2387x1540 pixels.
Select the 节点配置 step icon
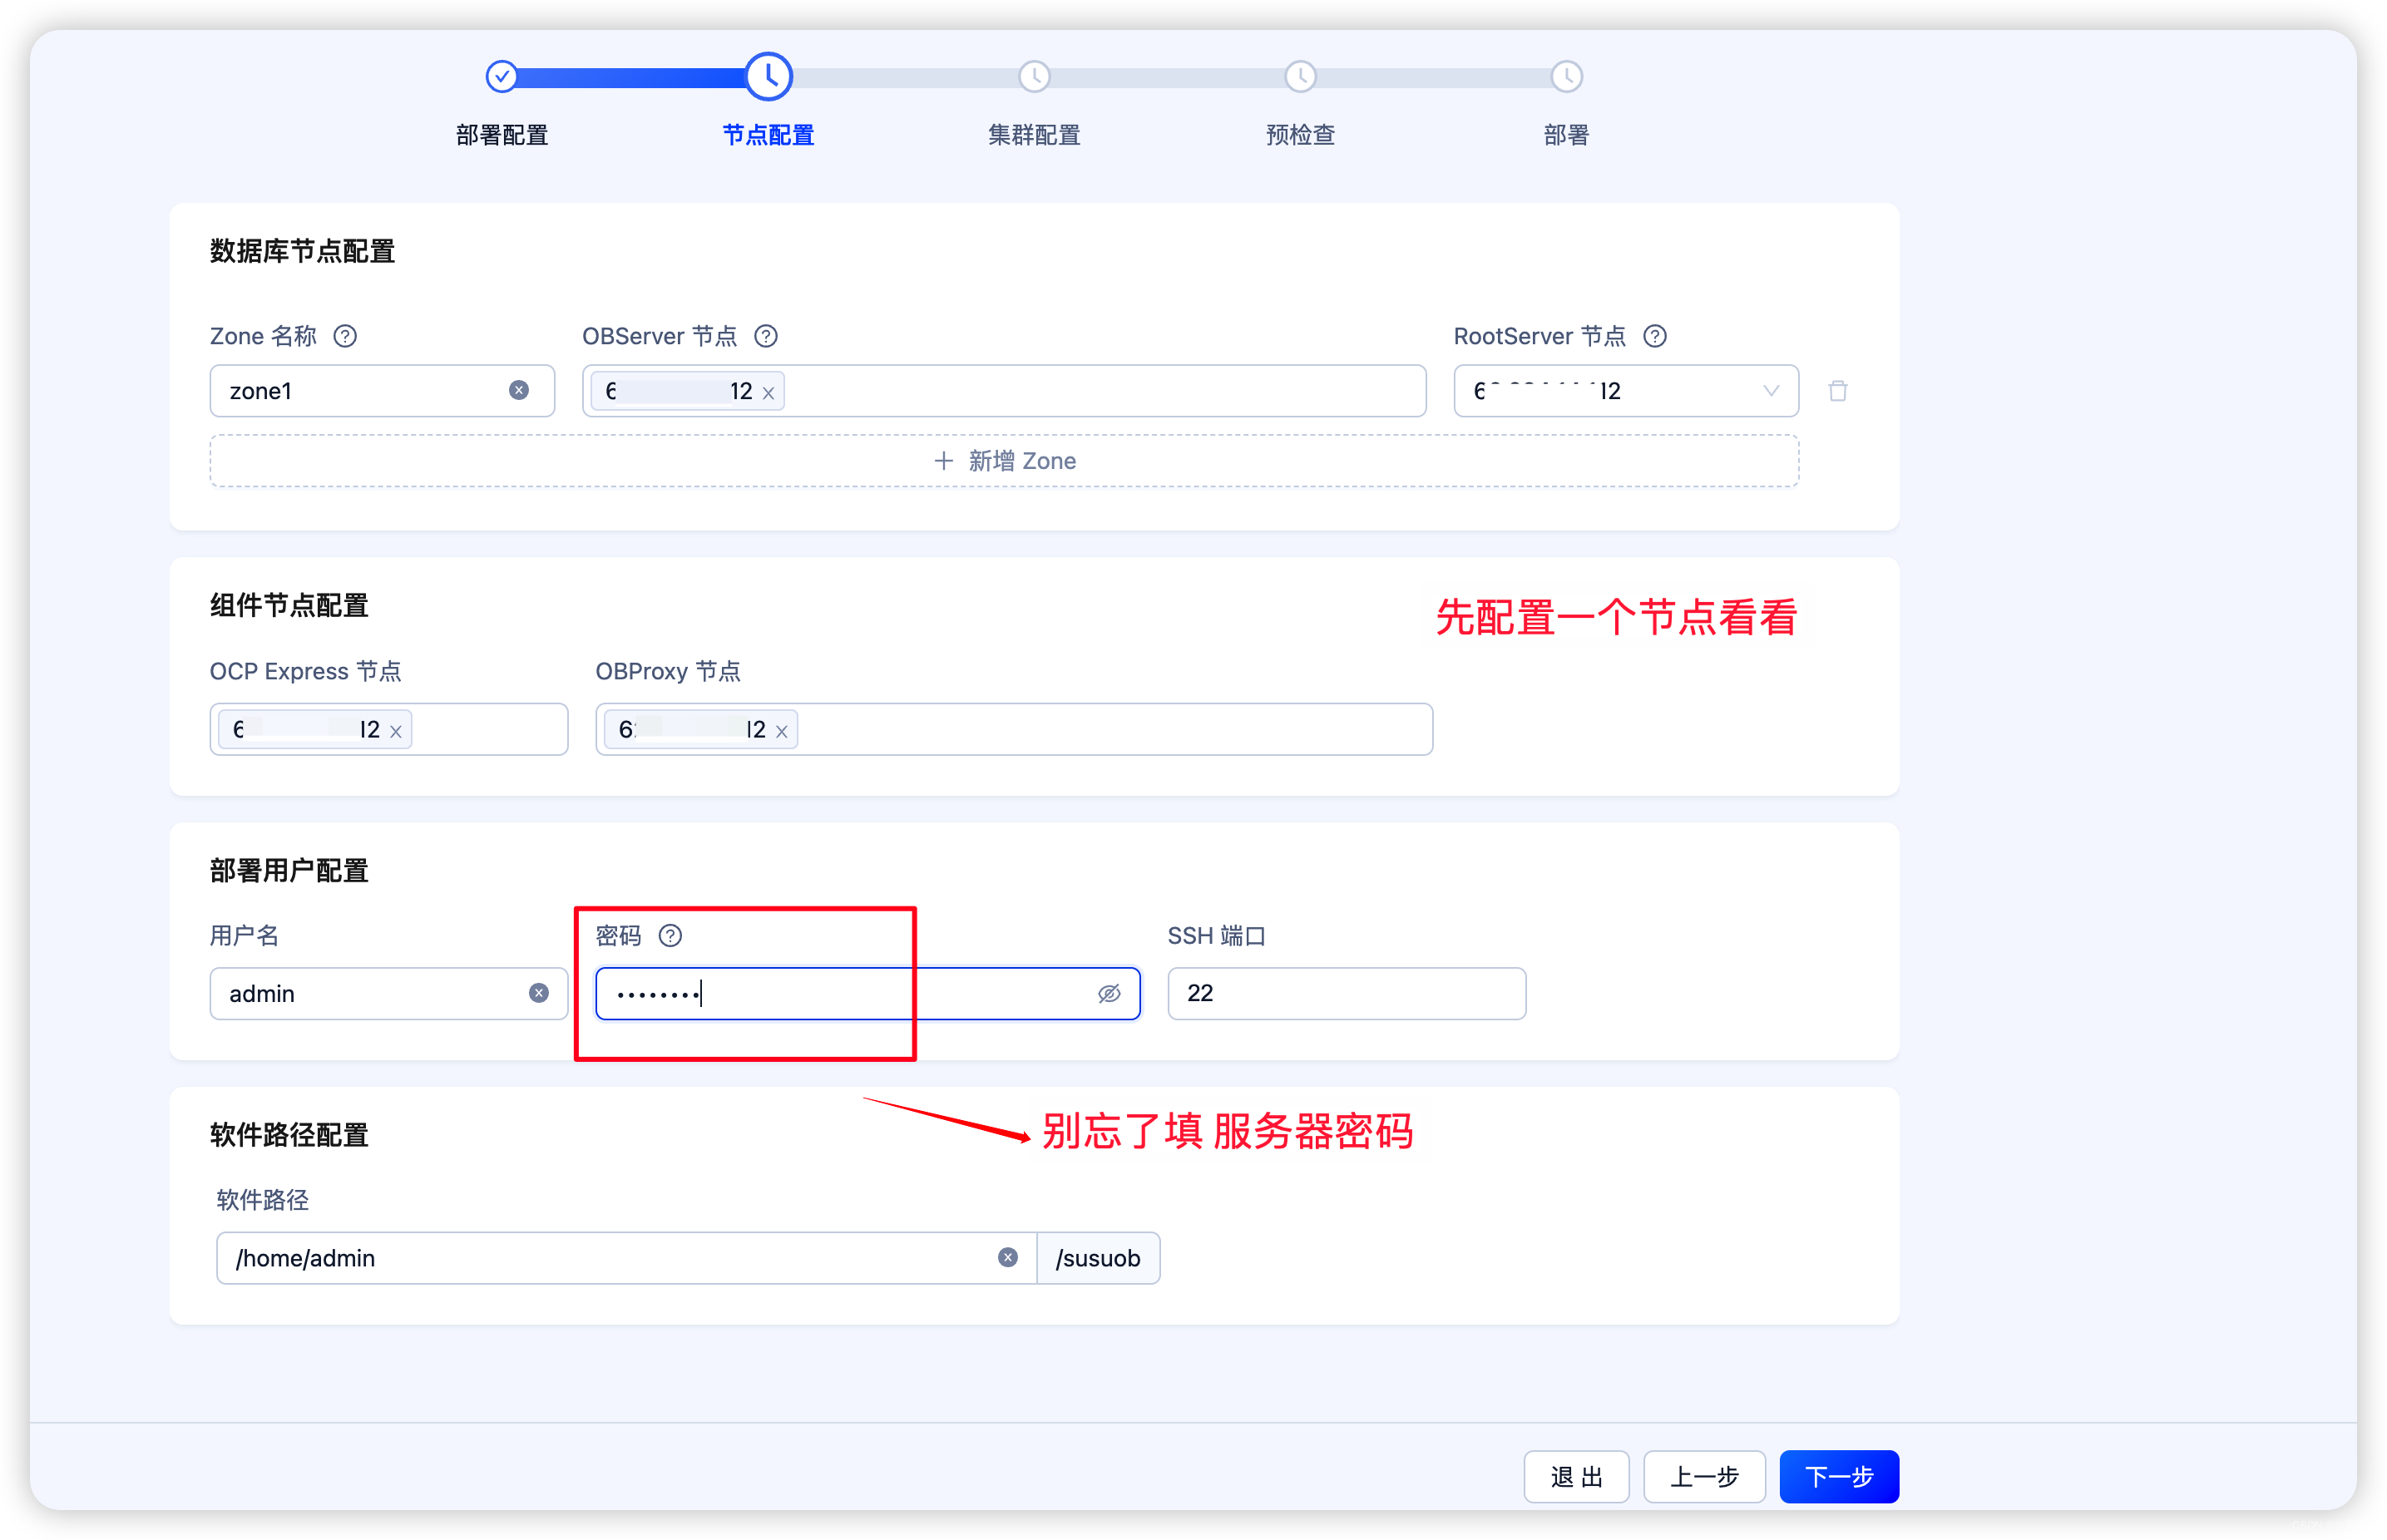(x=769, y=76)
